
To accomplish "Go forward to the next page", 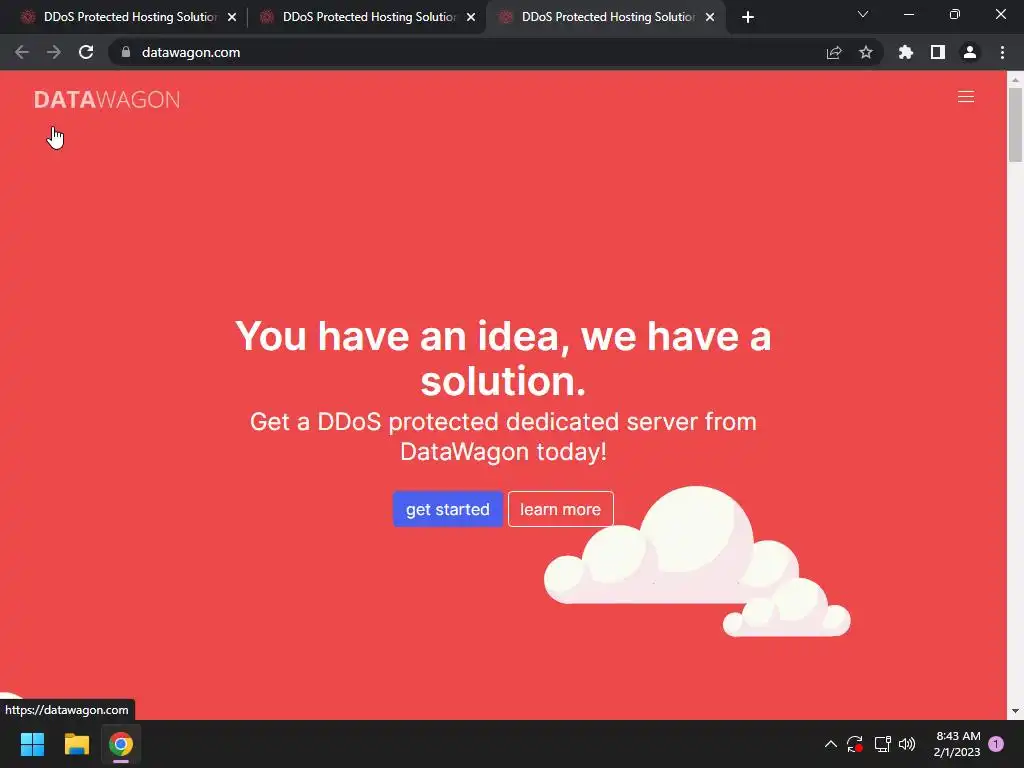I will tap(54, 52).
